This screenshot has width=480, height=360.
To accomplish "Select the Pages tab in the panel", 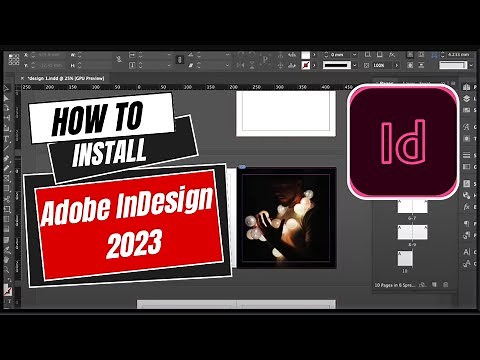I will pyautogui.click(x=387, y=83).
